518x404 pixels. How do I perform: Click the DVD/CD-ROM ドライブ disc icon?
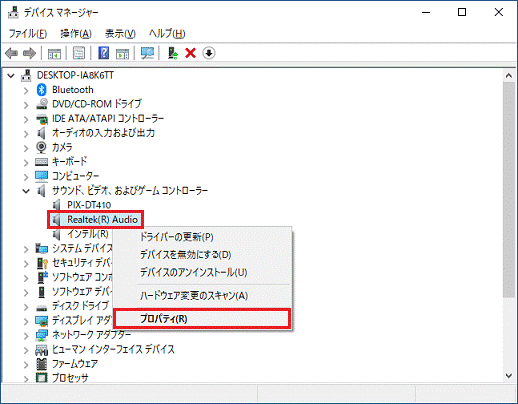pos(42,104)
